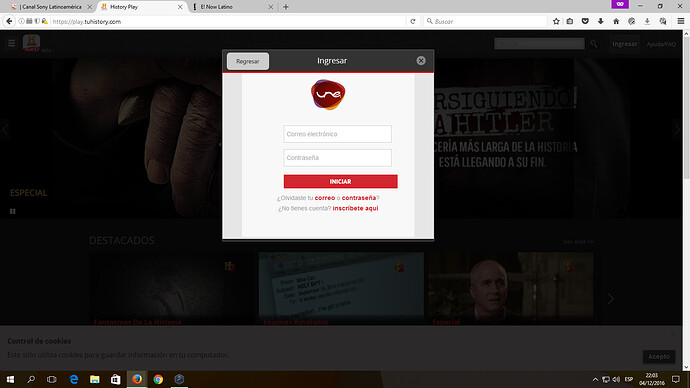This screenshot has width=690, height=388.
Task: Open volume control in system tray
Action: 616,379
